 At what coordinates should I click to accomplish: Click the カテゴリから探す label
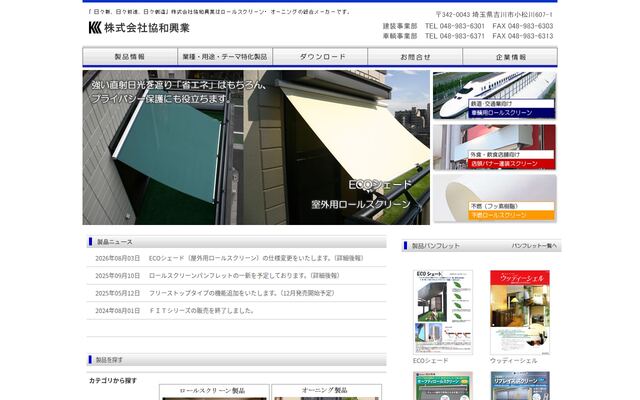tap(113, 380)
